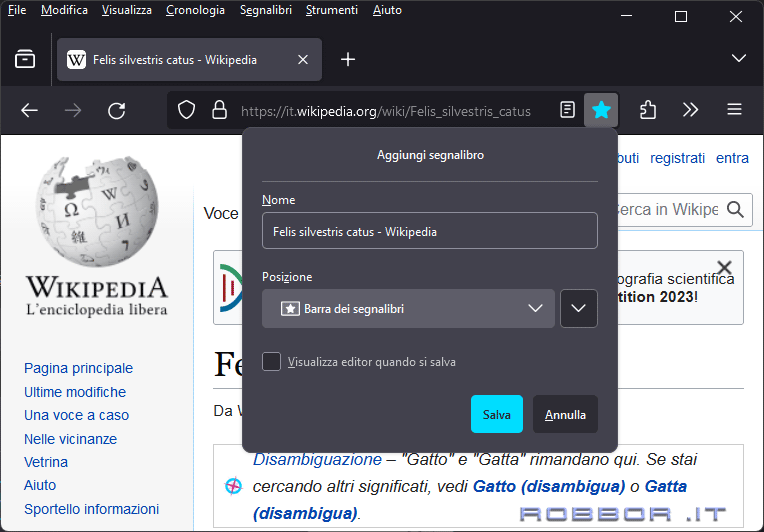The width and height of the screenshot is (764, 532).
Task: Reload the current page
Action: click(x=116, y=111)
